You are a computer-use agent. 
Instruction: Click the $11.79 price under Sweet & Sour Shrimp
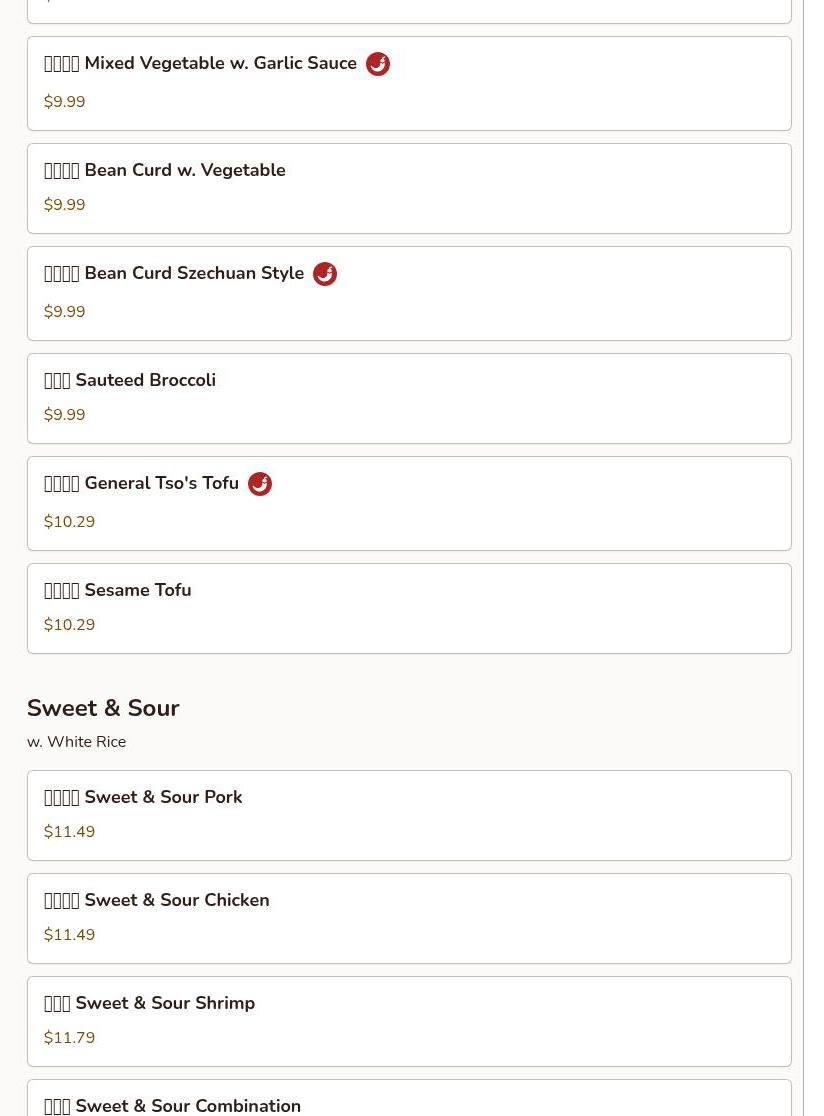point(69,1038)
